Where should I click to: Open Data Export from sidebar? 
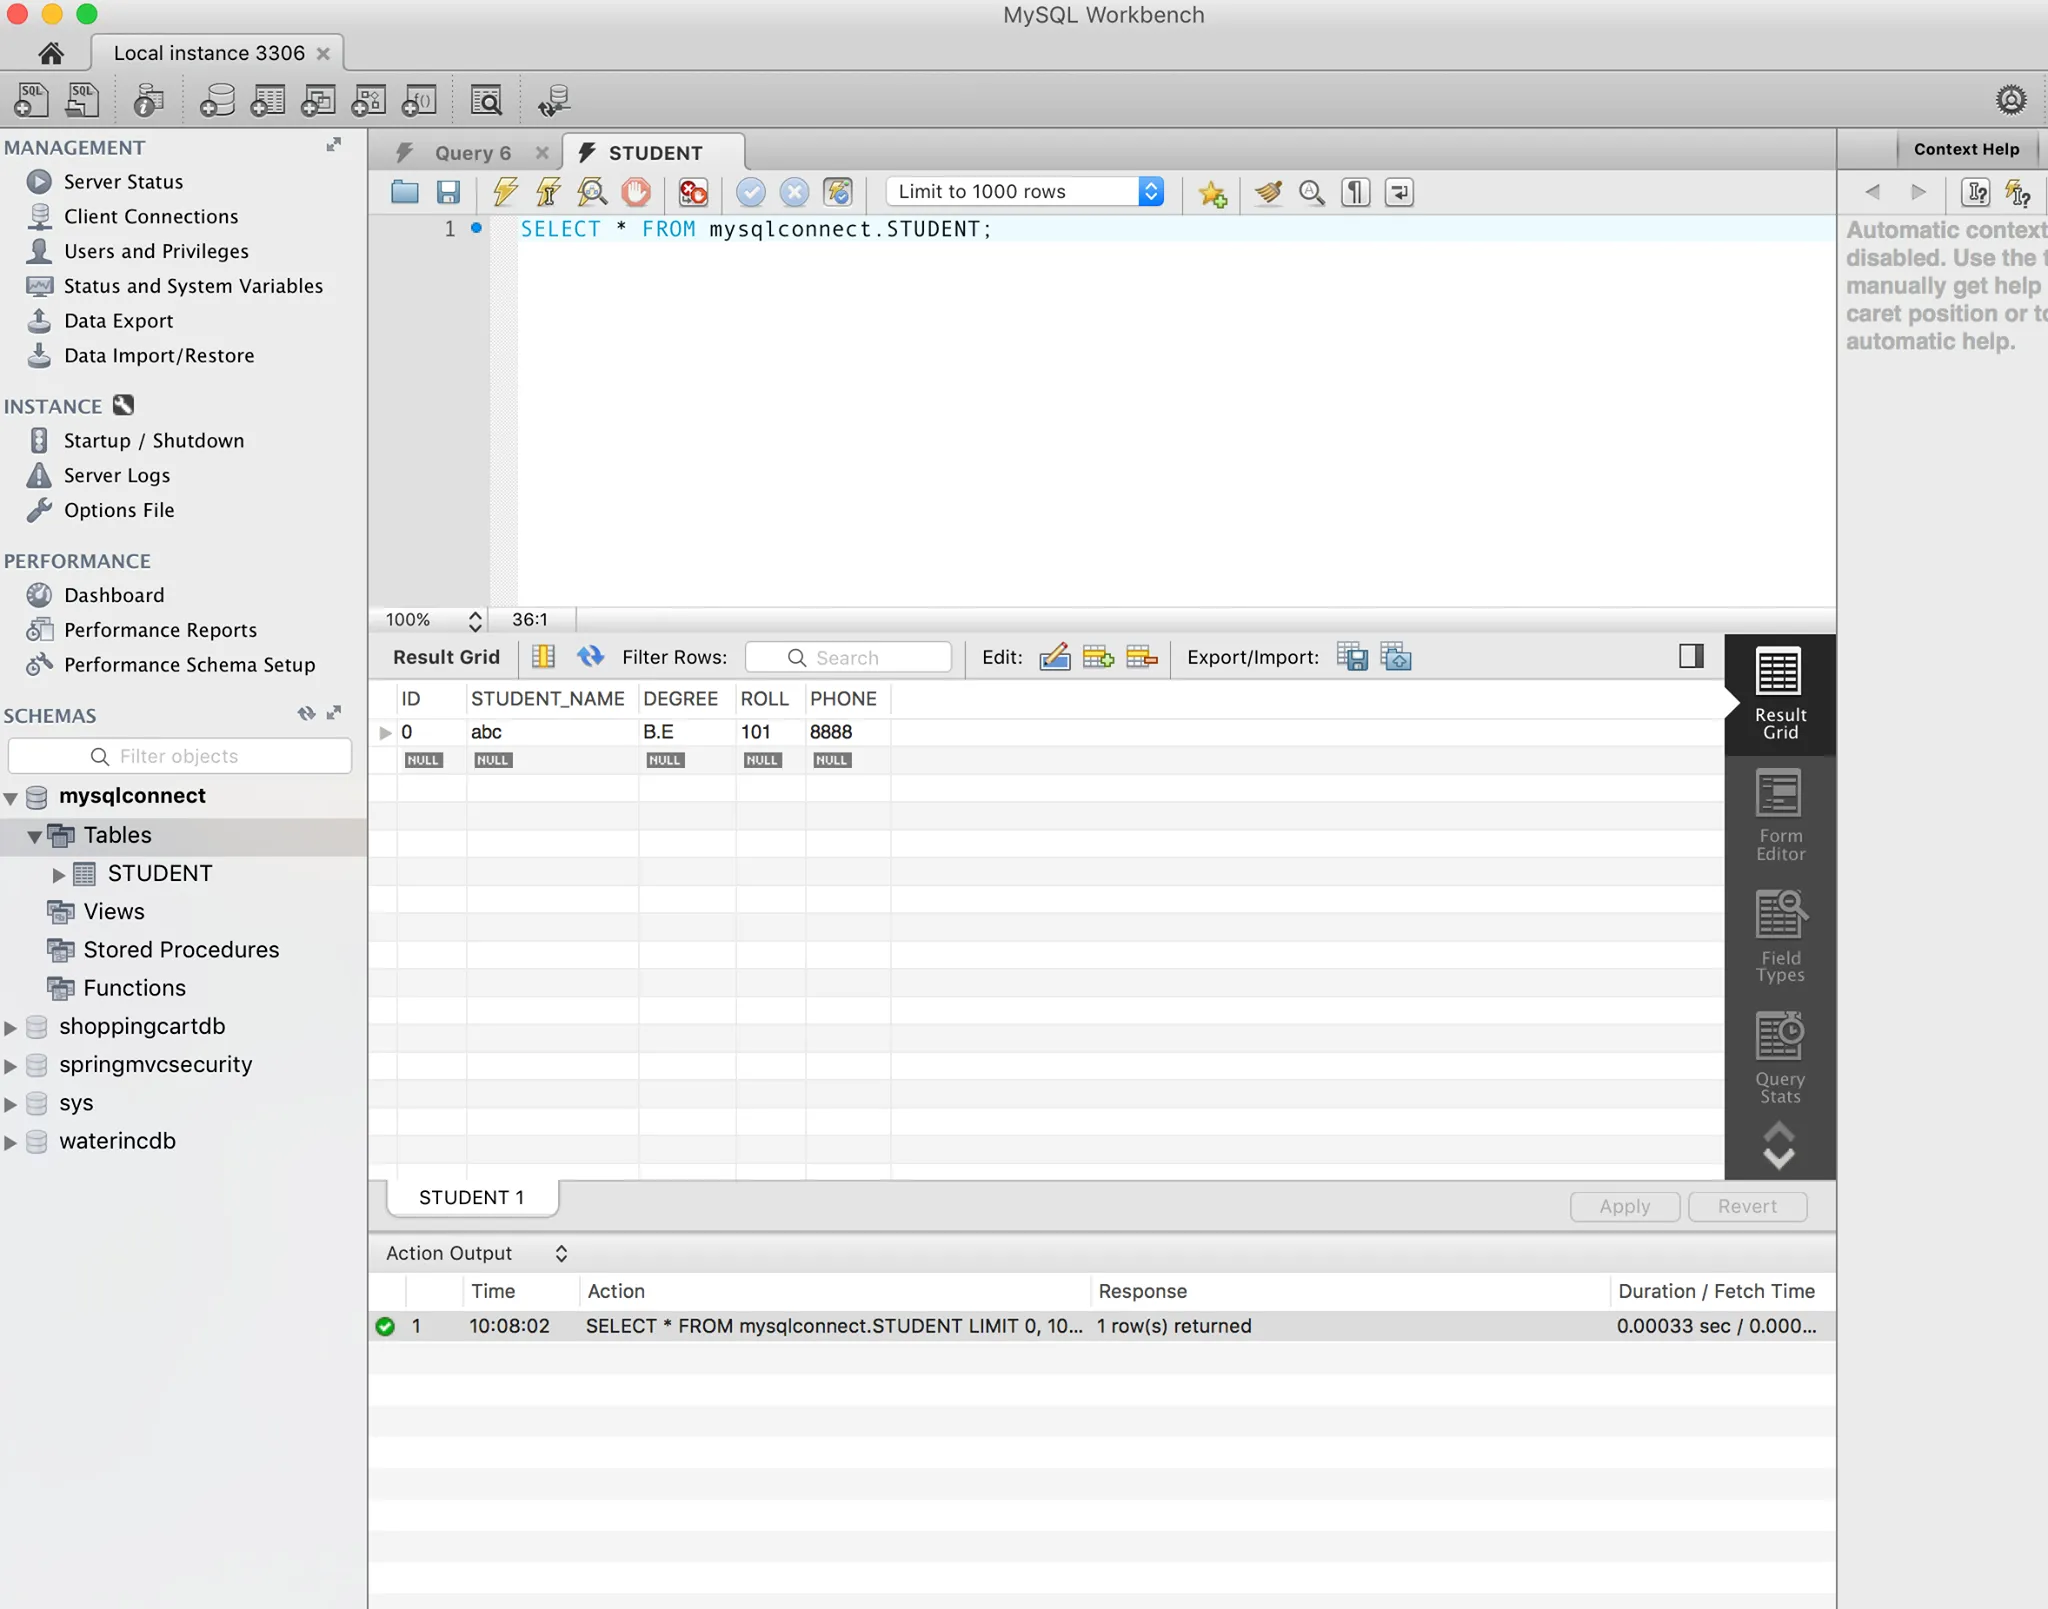pos(118,321)
